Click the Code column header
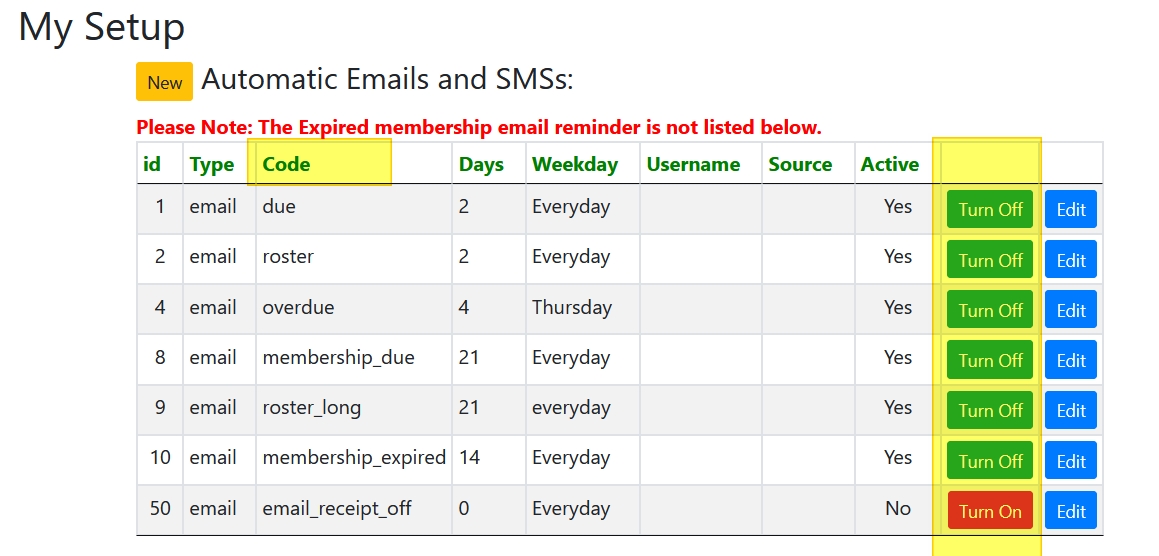 pyautogui.click(x=286, y=164)
